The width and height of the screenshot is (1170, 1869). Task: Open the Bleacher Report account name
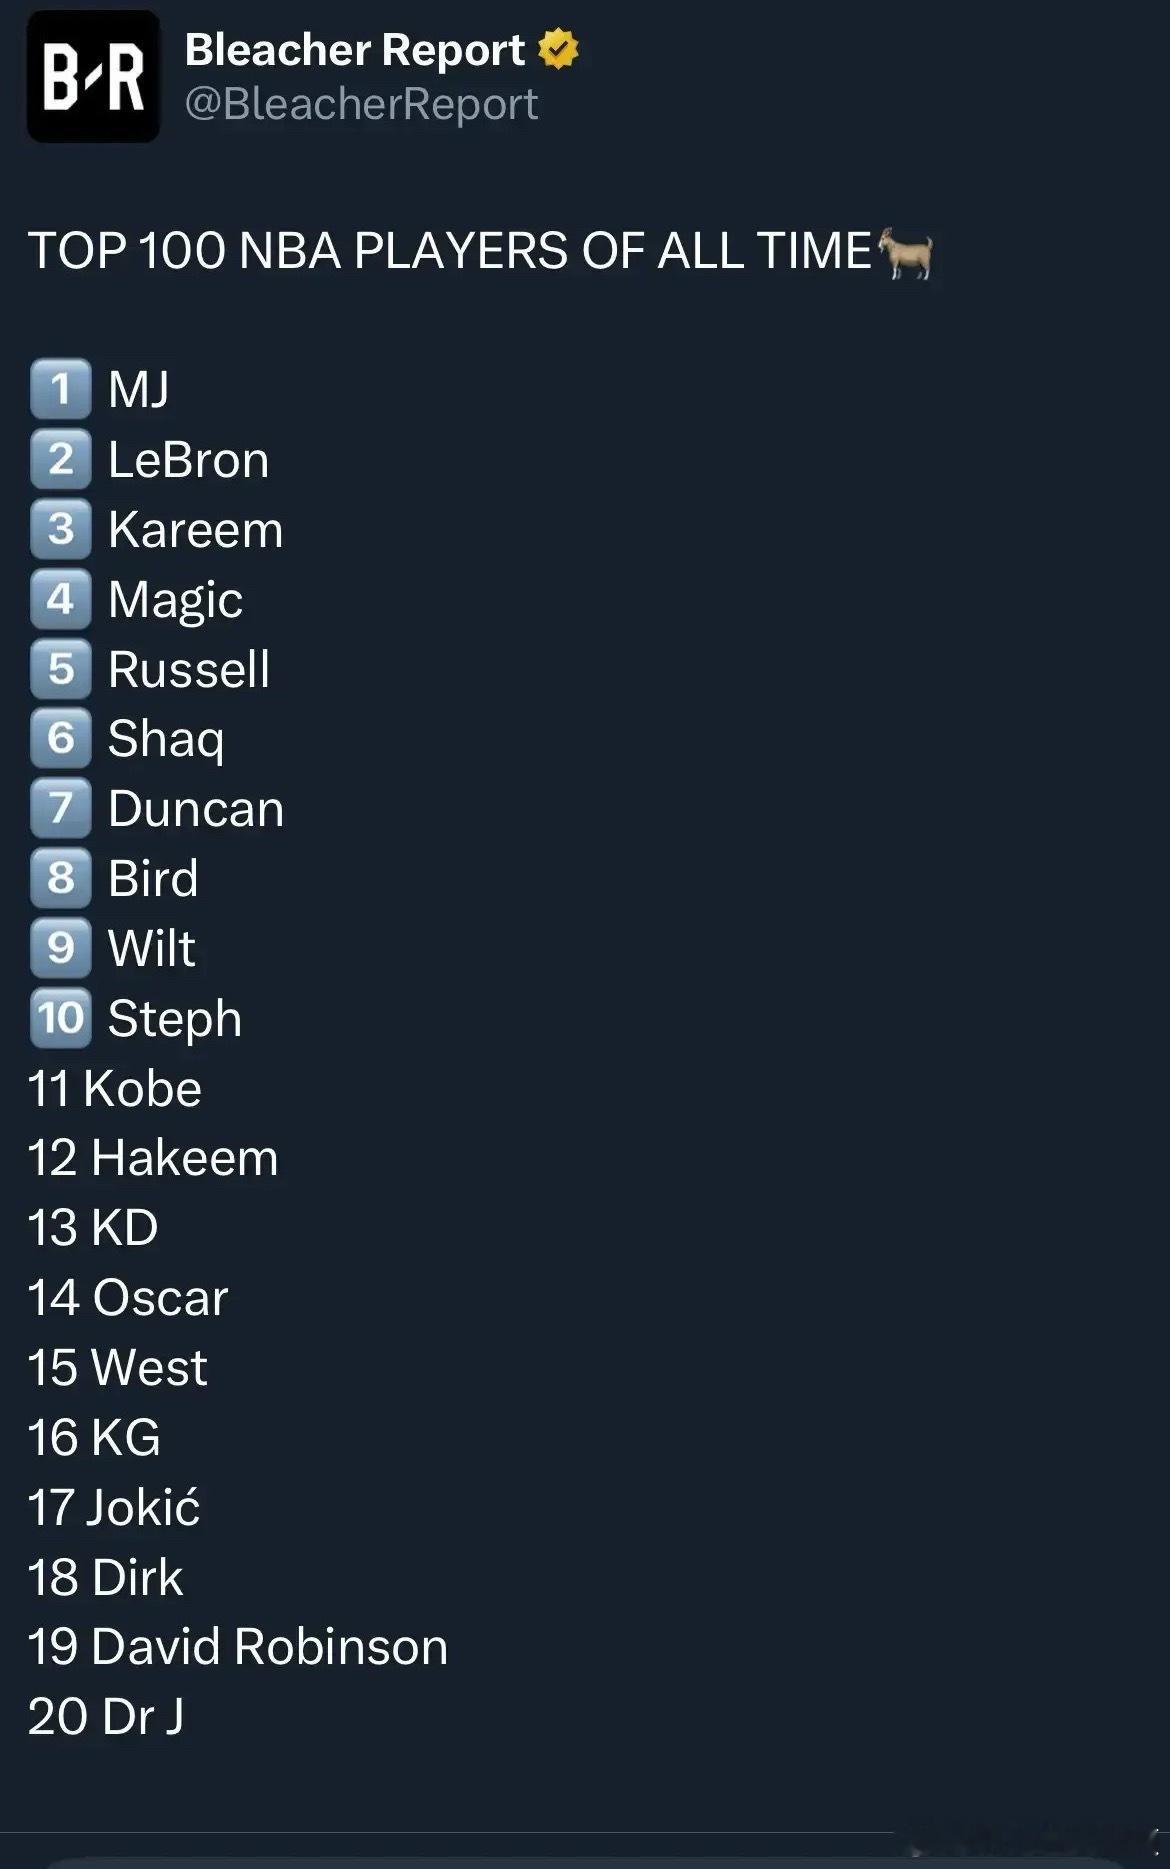click(355, 50)
